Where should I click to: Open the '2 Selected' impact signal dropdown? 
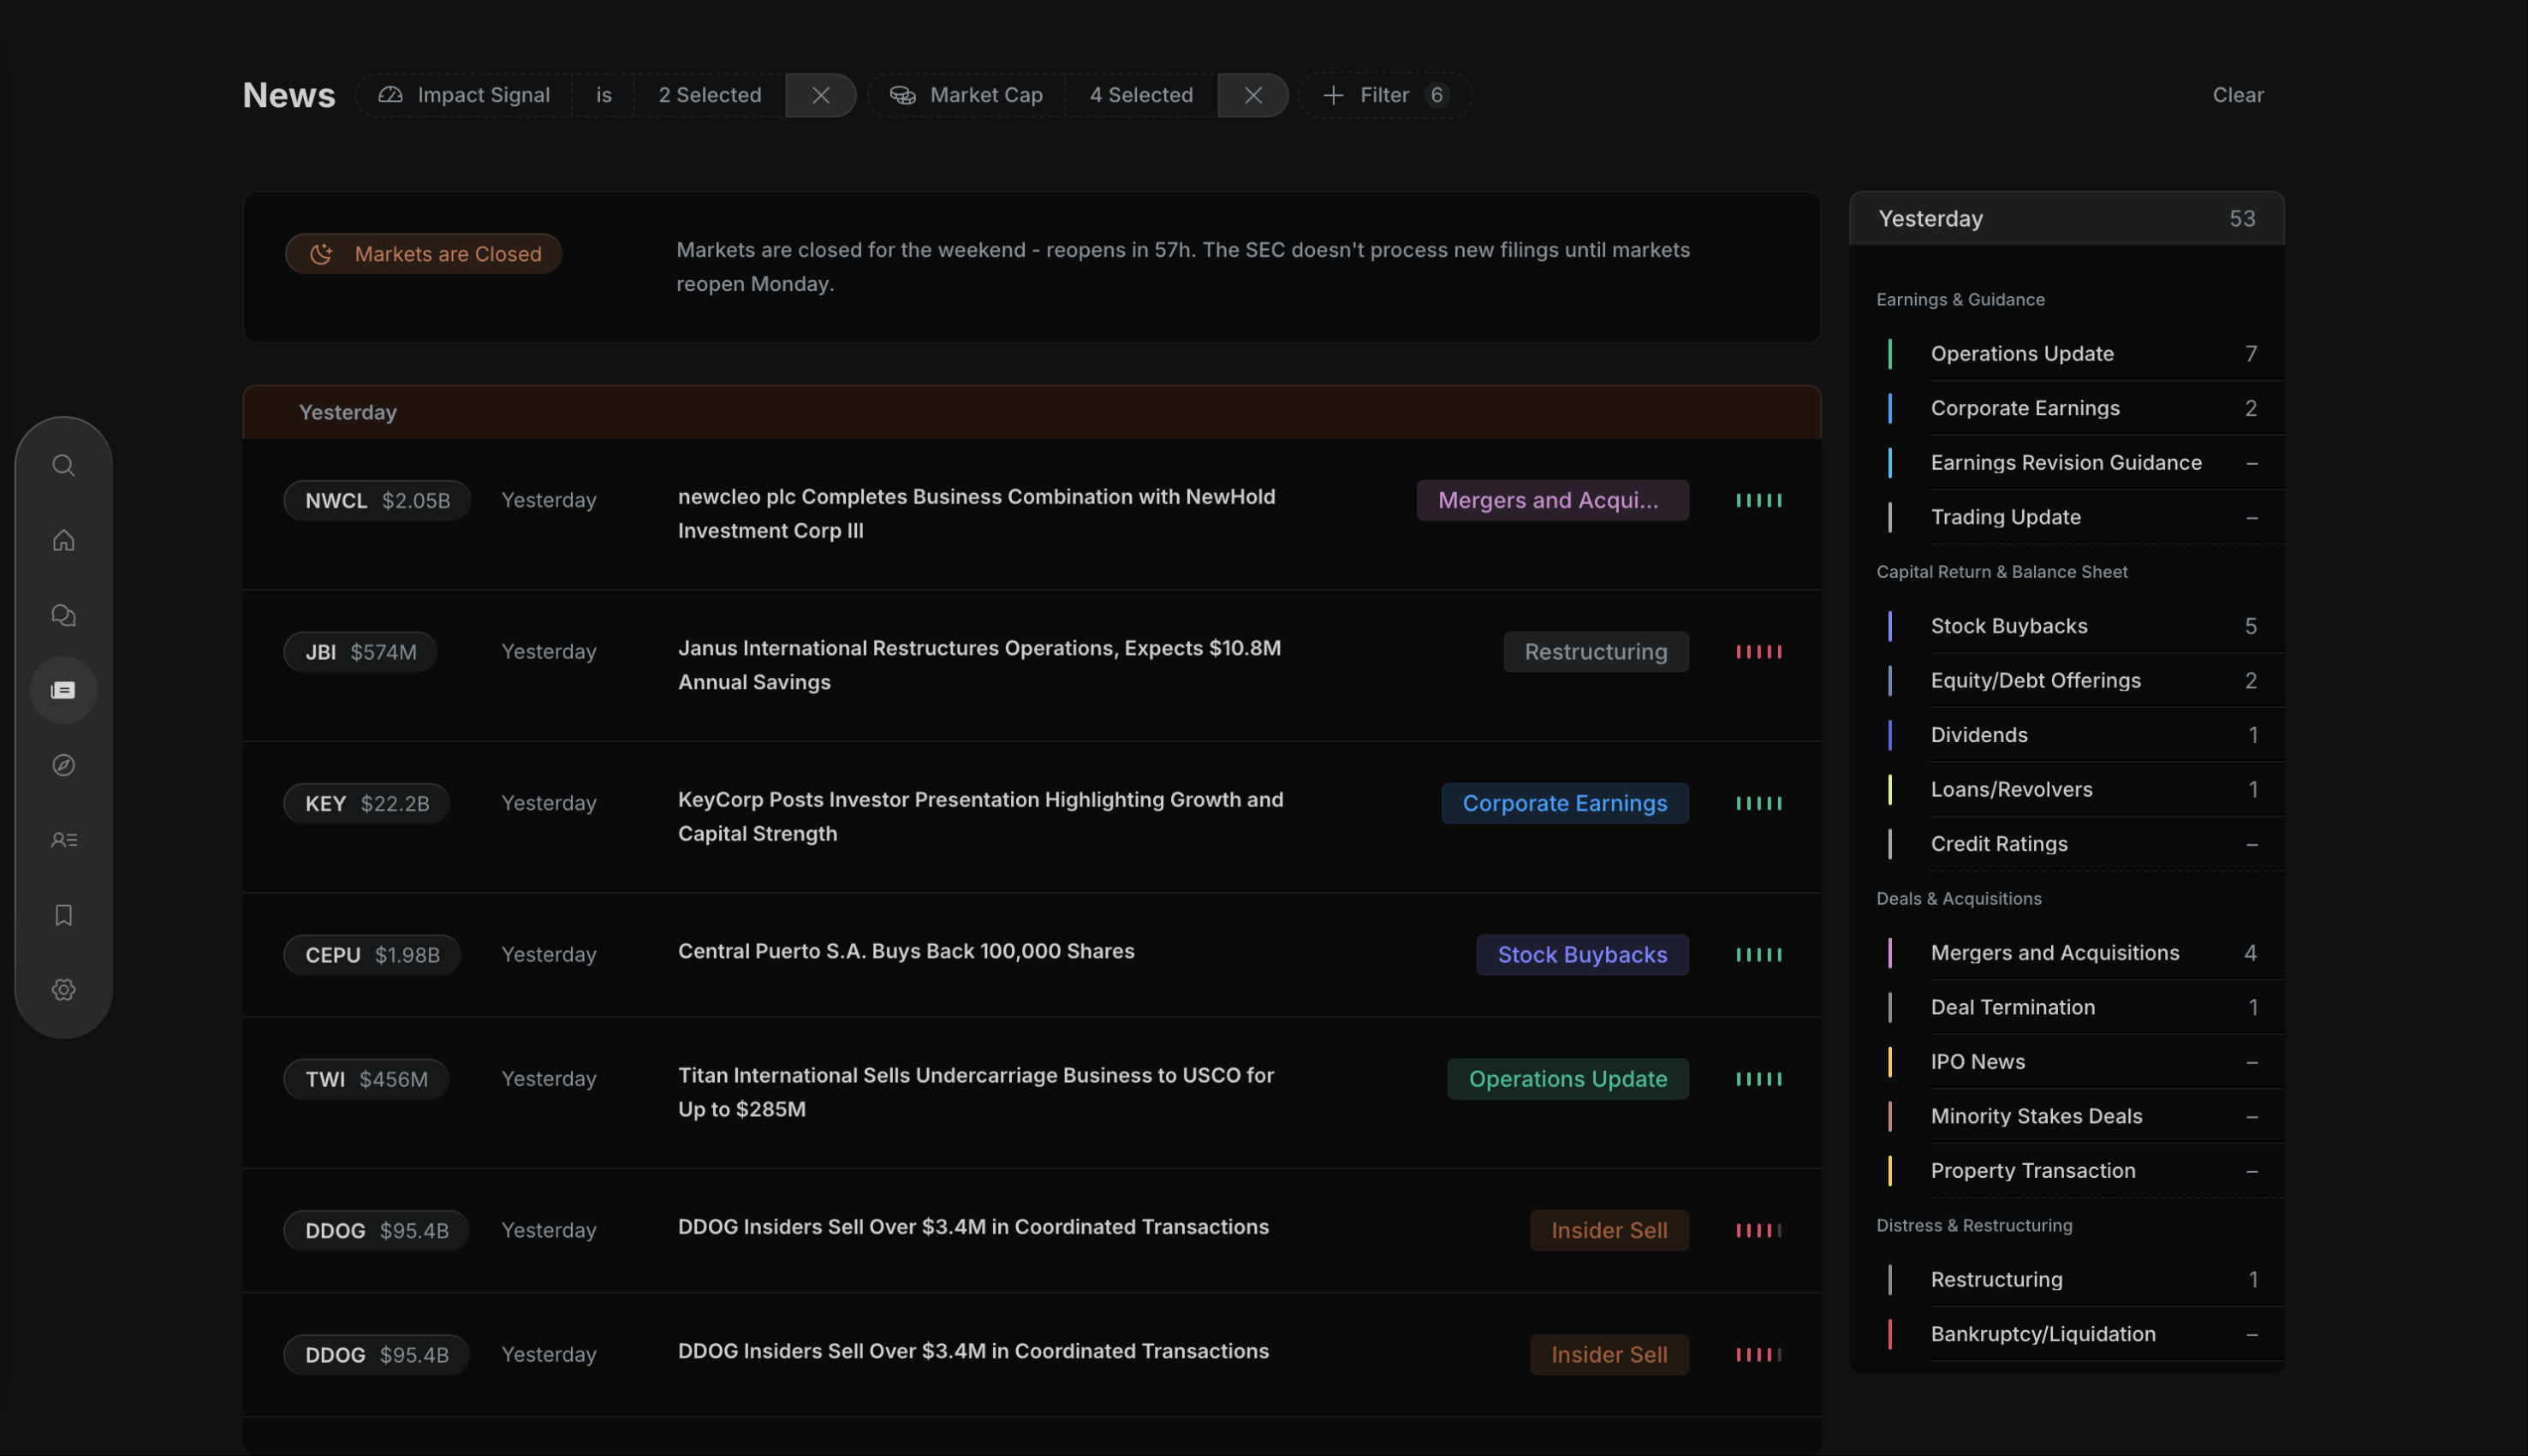click(709, 95)
